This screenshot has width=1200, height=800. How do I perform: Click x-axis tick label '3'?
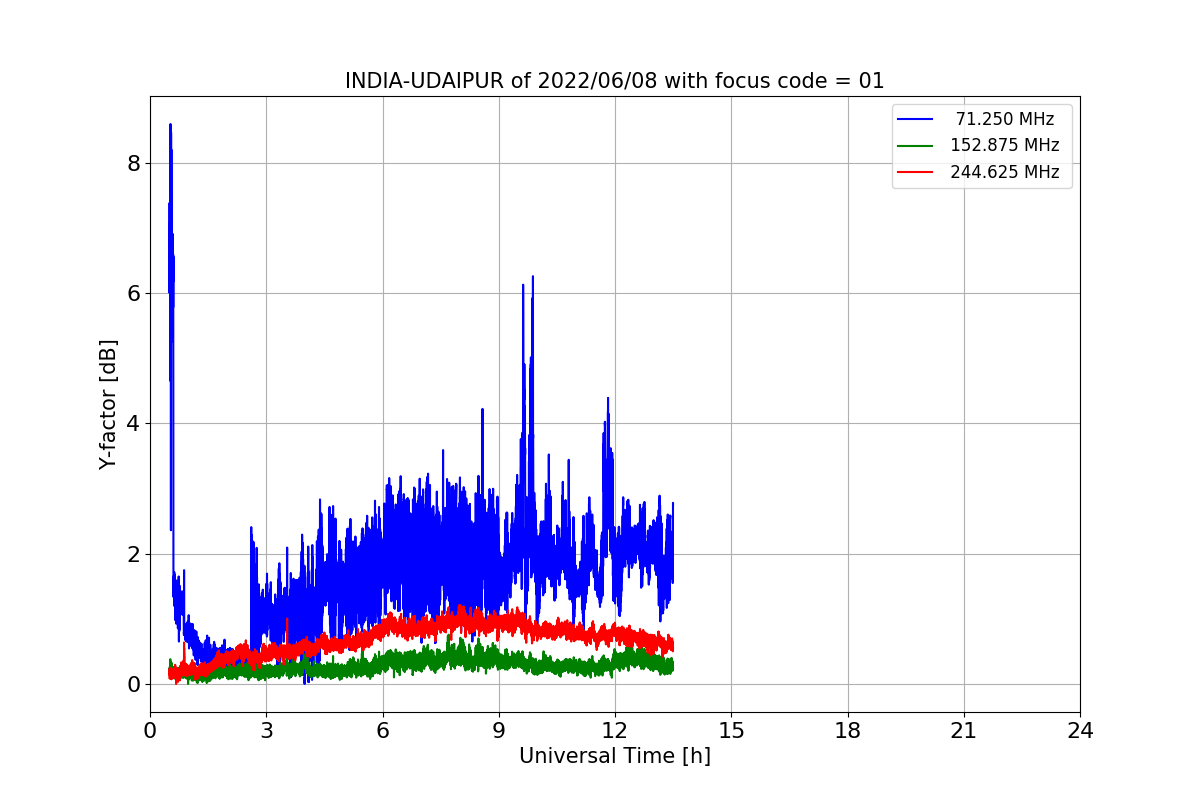pos(266,730)
